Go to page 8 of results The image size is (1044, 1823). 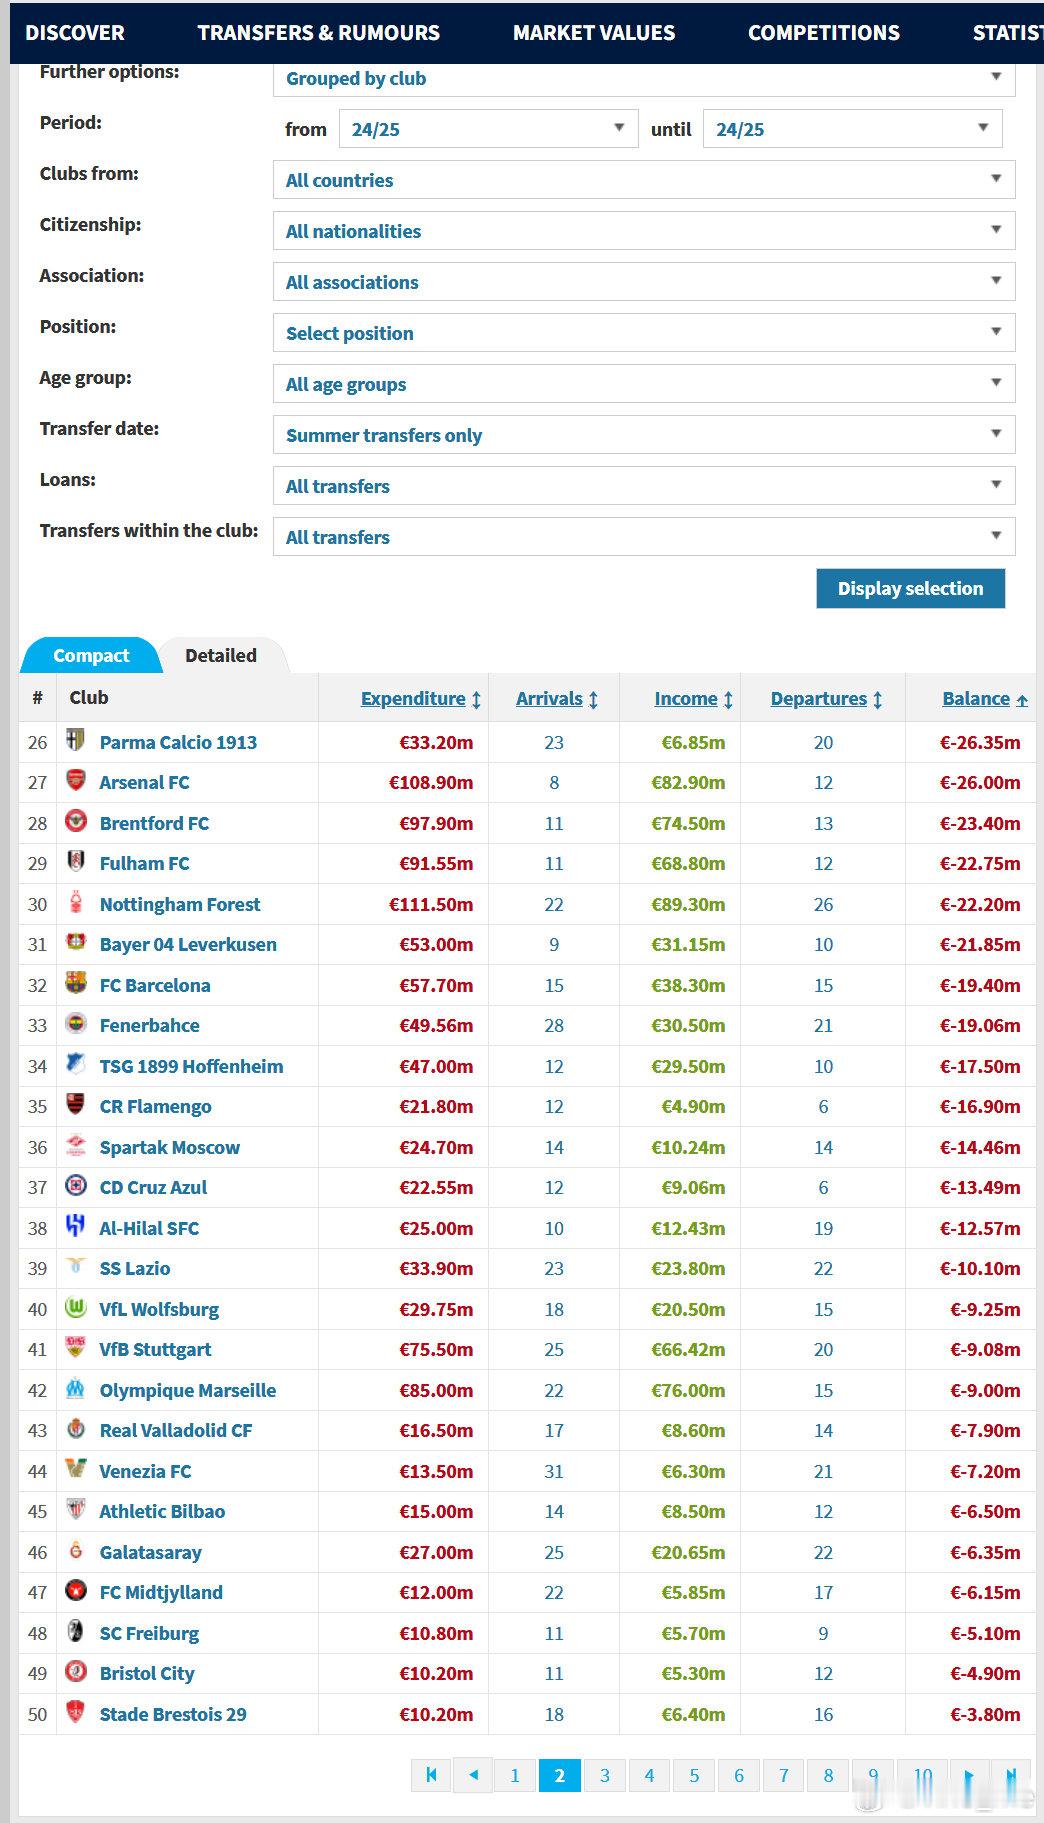828,1775
